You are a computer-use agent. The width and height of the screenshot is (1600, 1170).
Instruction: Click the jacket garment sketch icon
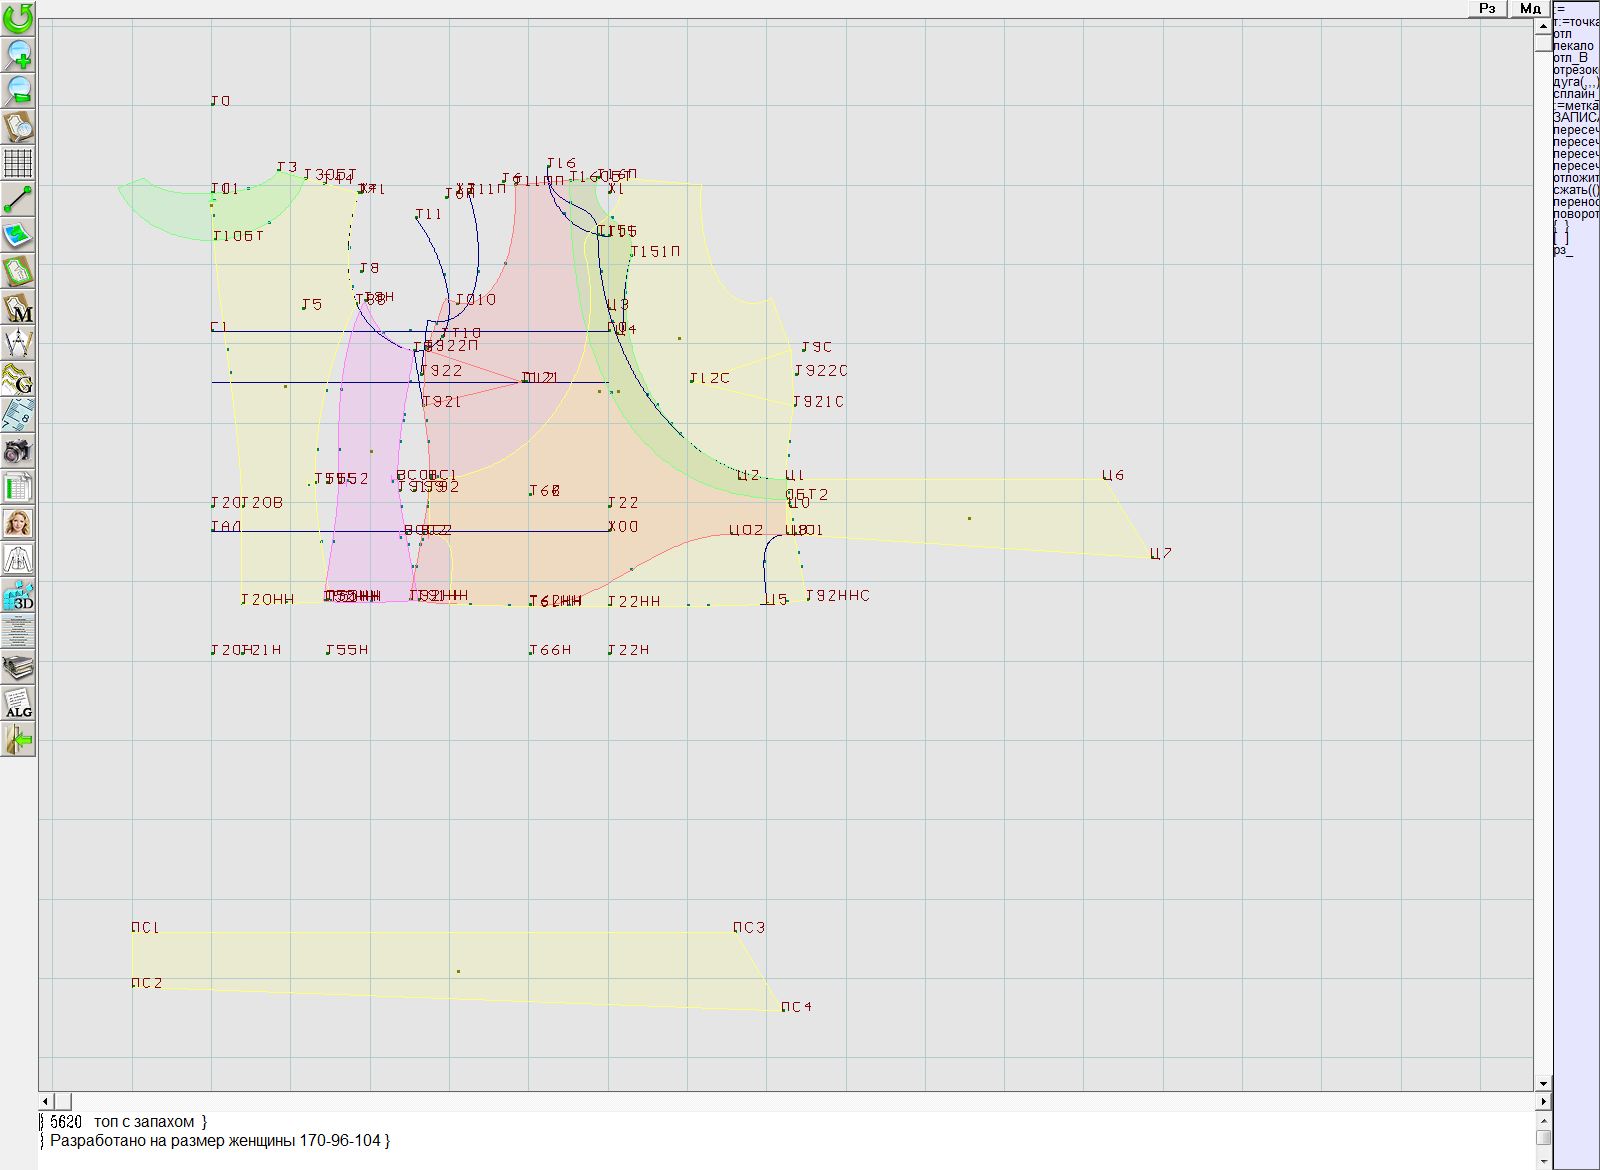(x=18, y=560)
